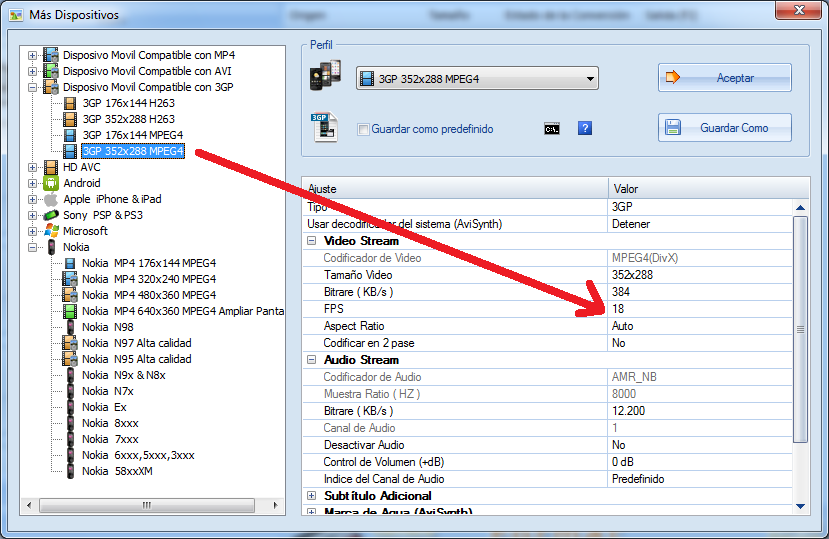Enable Guardar como predefinido checkbox
Screen dimensions: 829x539
pyautogui.click(x=363, y=129)
